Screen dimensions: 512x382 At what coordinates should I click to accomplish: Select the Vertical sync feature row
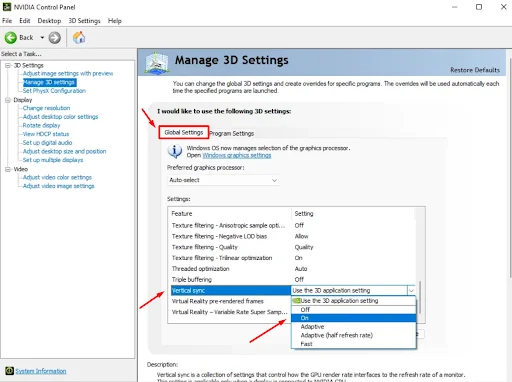(x=231, y=291)
